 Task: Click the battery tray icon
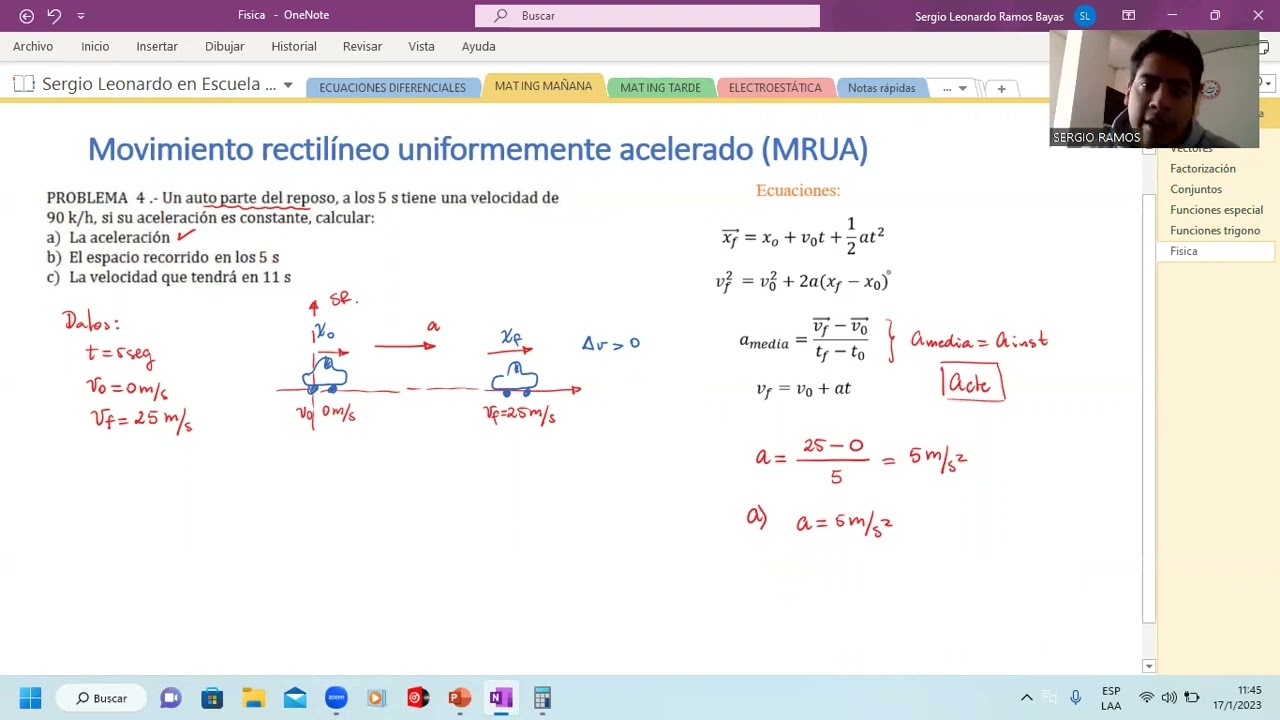click(x=1192, y=698)
